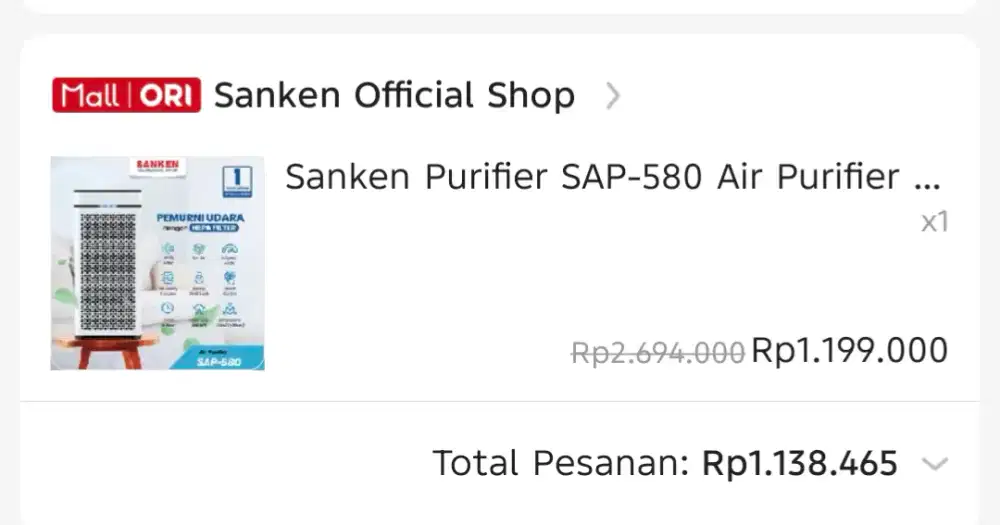
Task: Click the x1 quantity indicator
Action: click(x=934, y=222)
